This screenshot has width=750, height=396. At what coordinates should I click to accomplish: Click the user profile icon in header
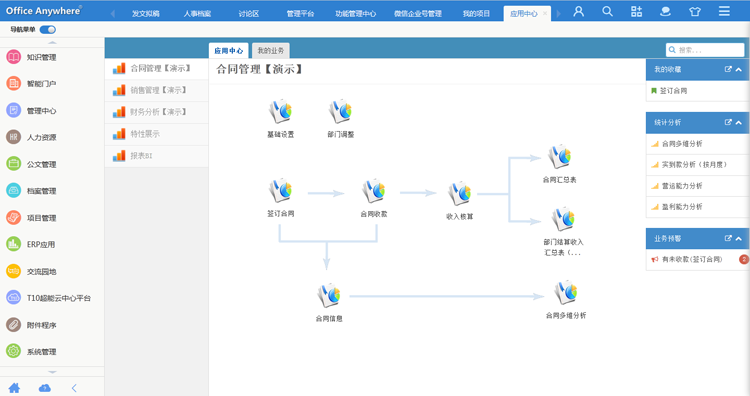click(579, 11)
